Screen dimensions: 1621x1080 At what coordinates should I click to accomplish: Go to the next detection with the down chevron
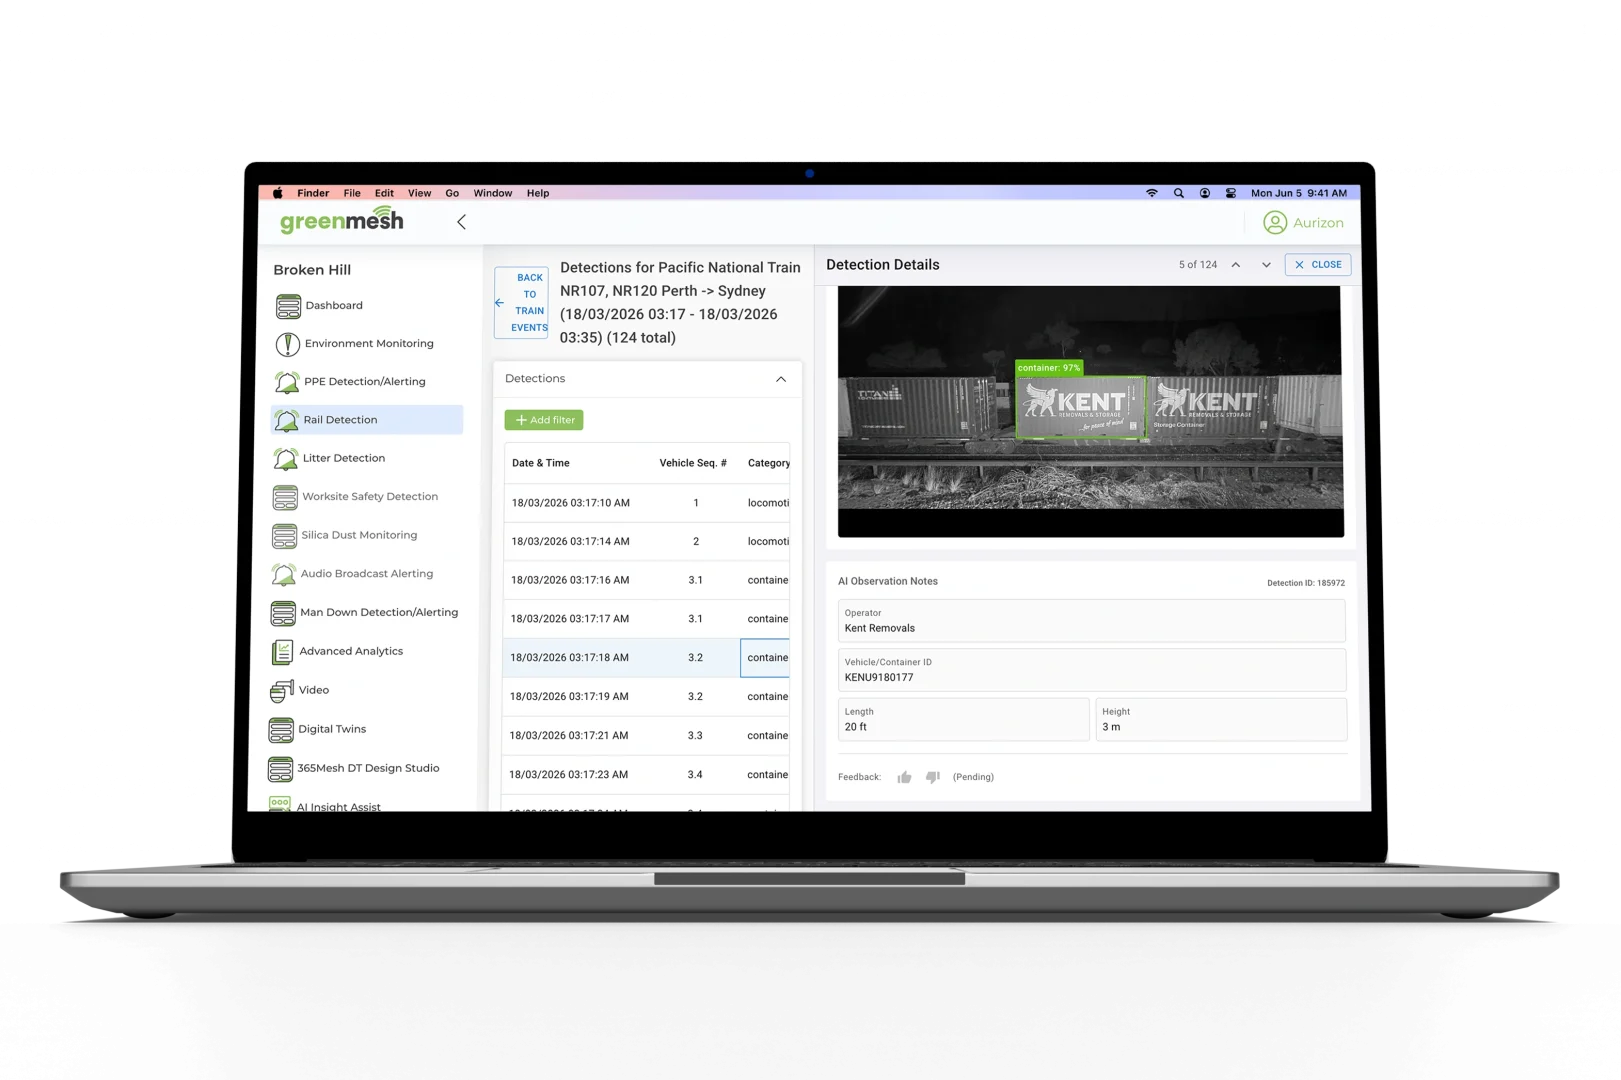tap(1266, 265)
